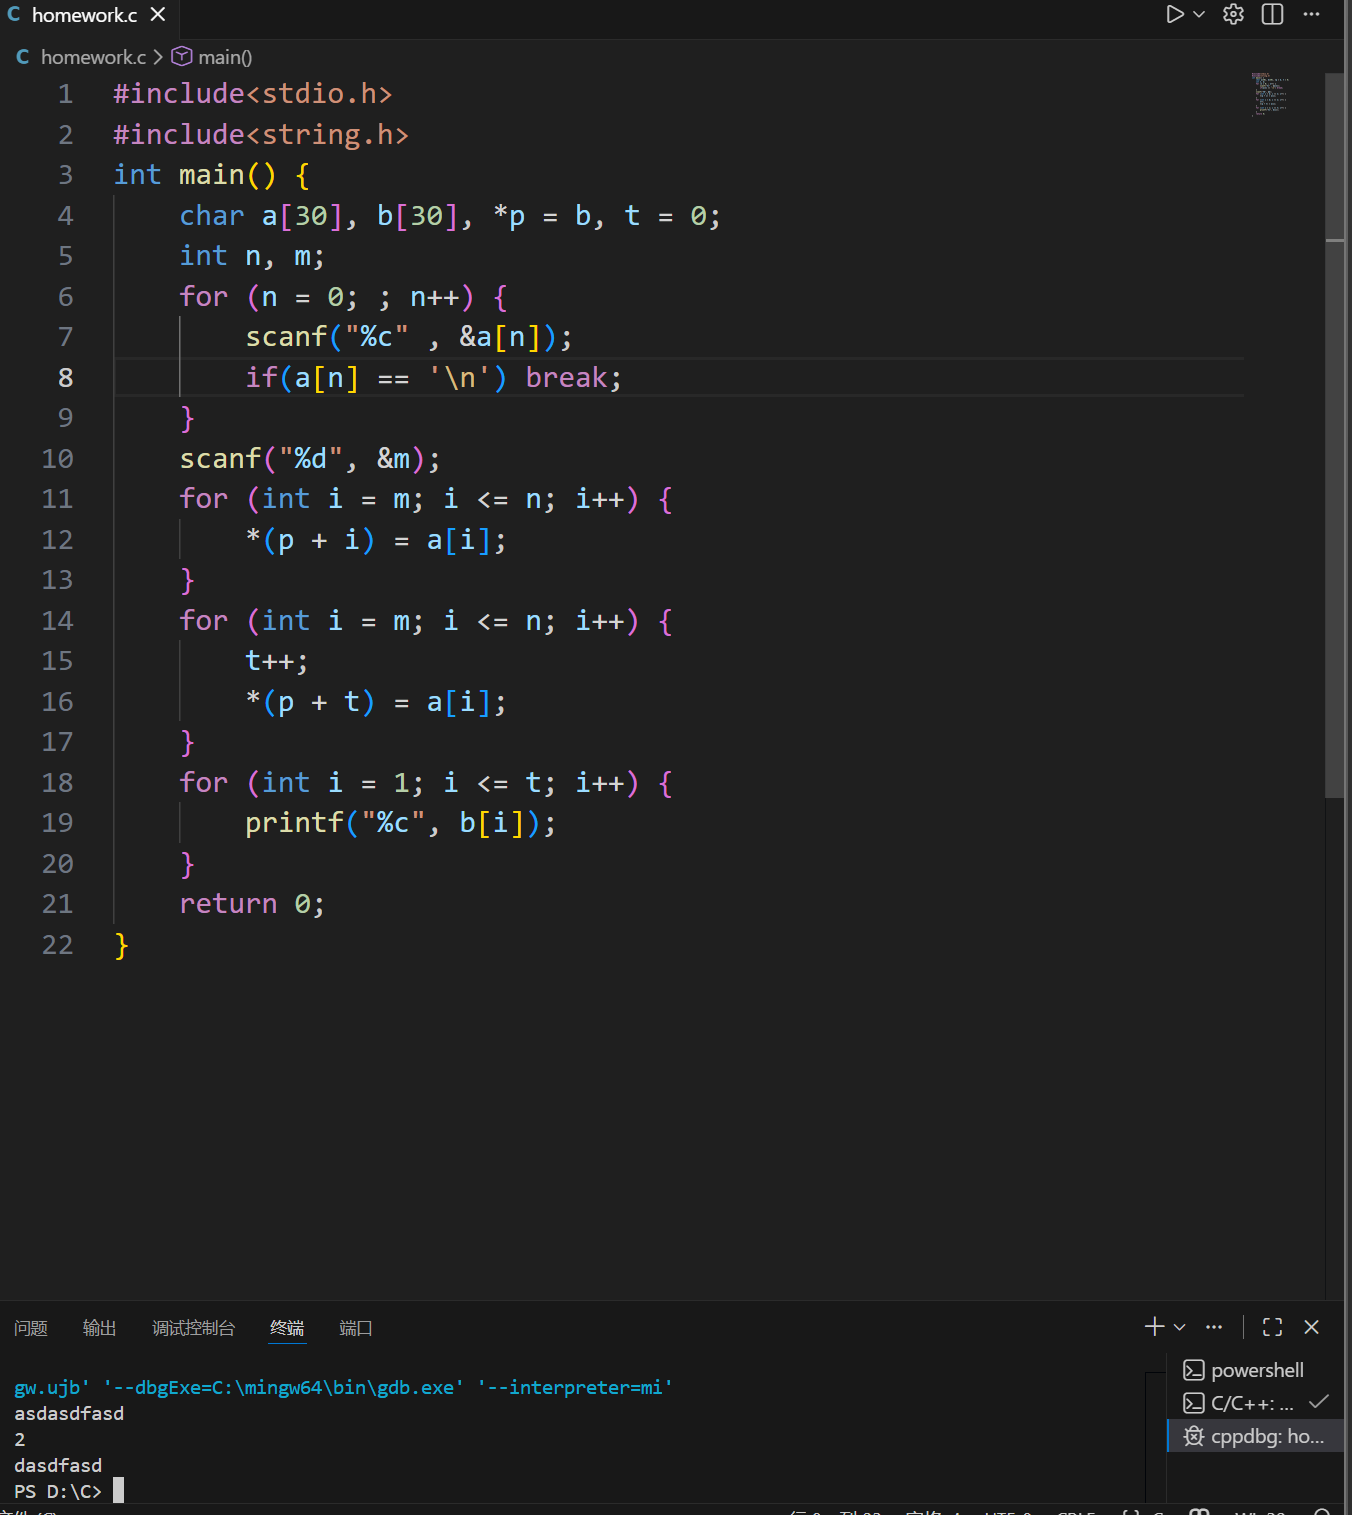Click line number 8 in gutter
Screen dimensions: 1352x1515
(65, 378)
